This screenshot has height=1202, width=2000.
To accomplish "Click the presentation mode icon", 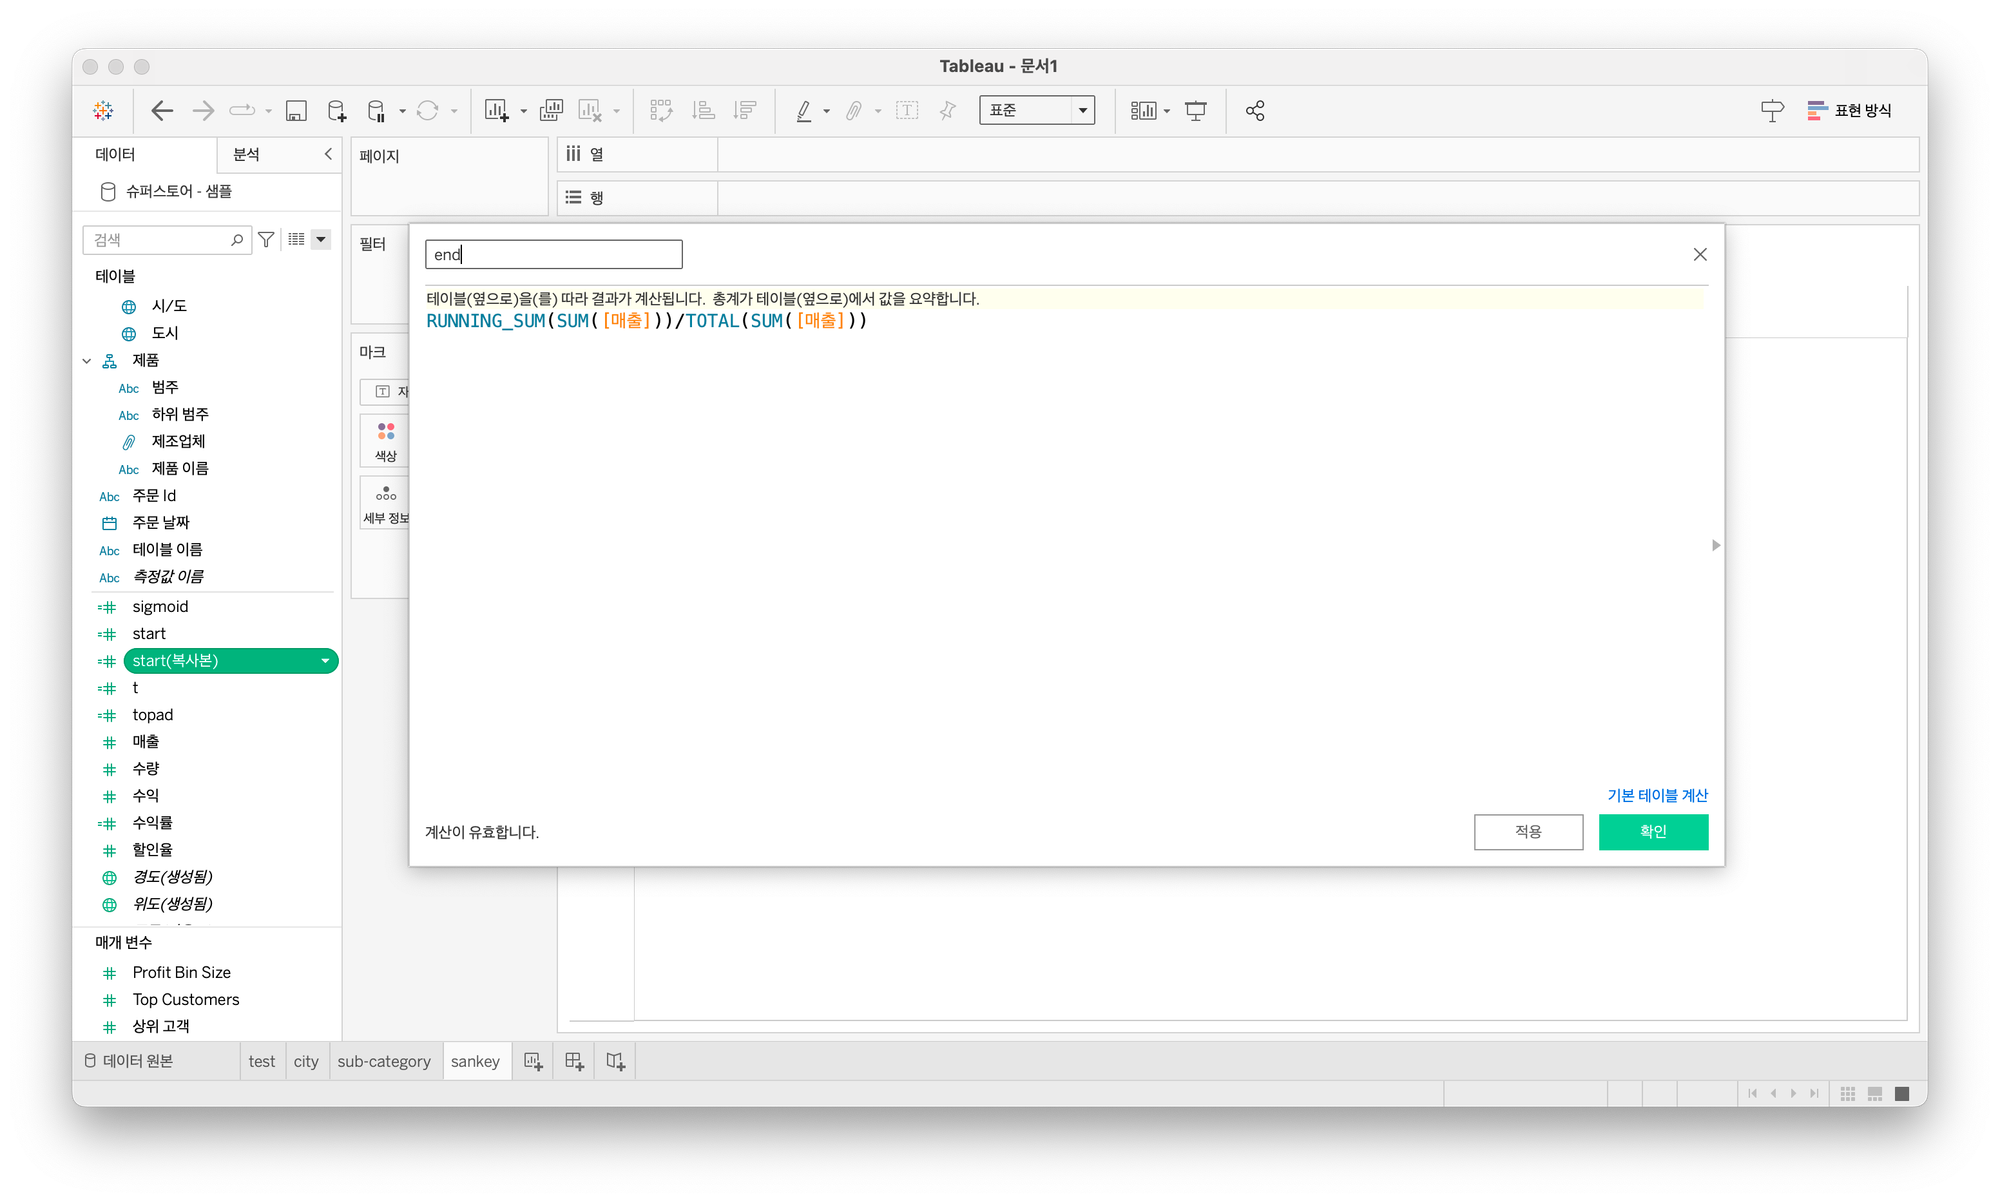I will [1196, 111].
